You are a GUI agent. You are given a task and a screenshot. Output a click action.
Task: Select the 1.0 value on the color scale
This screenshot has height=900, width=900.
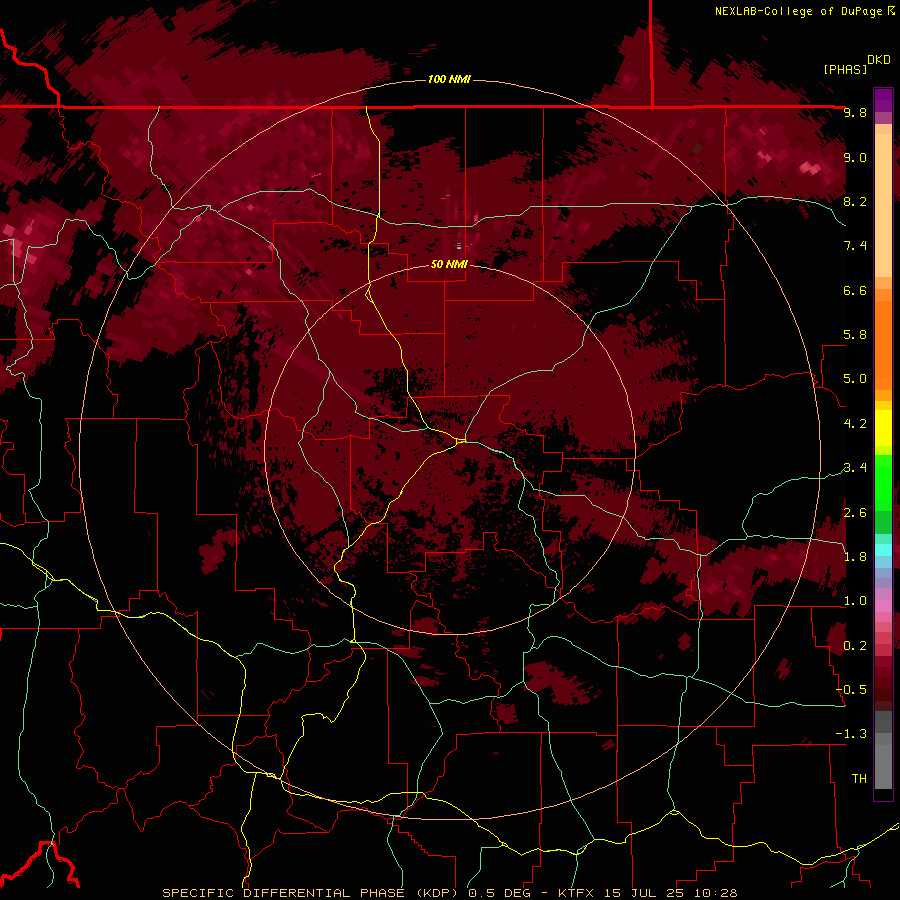pos(855,601)
